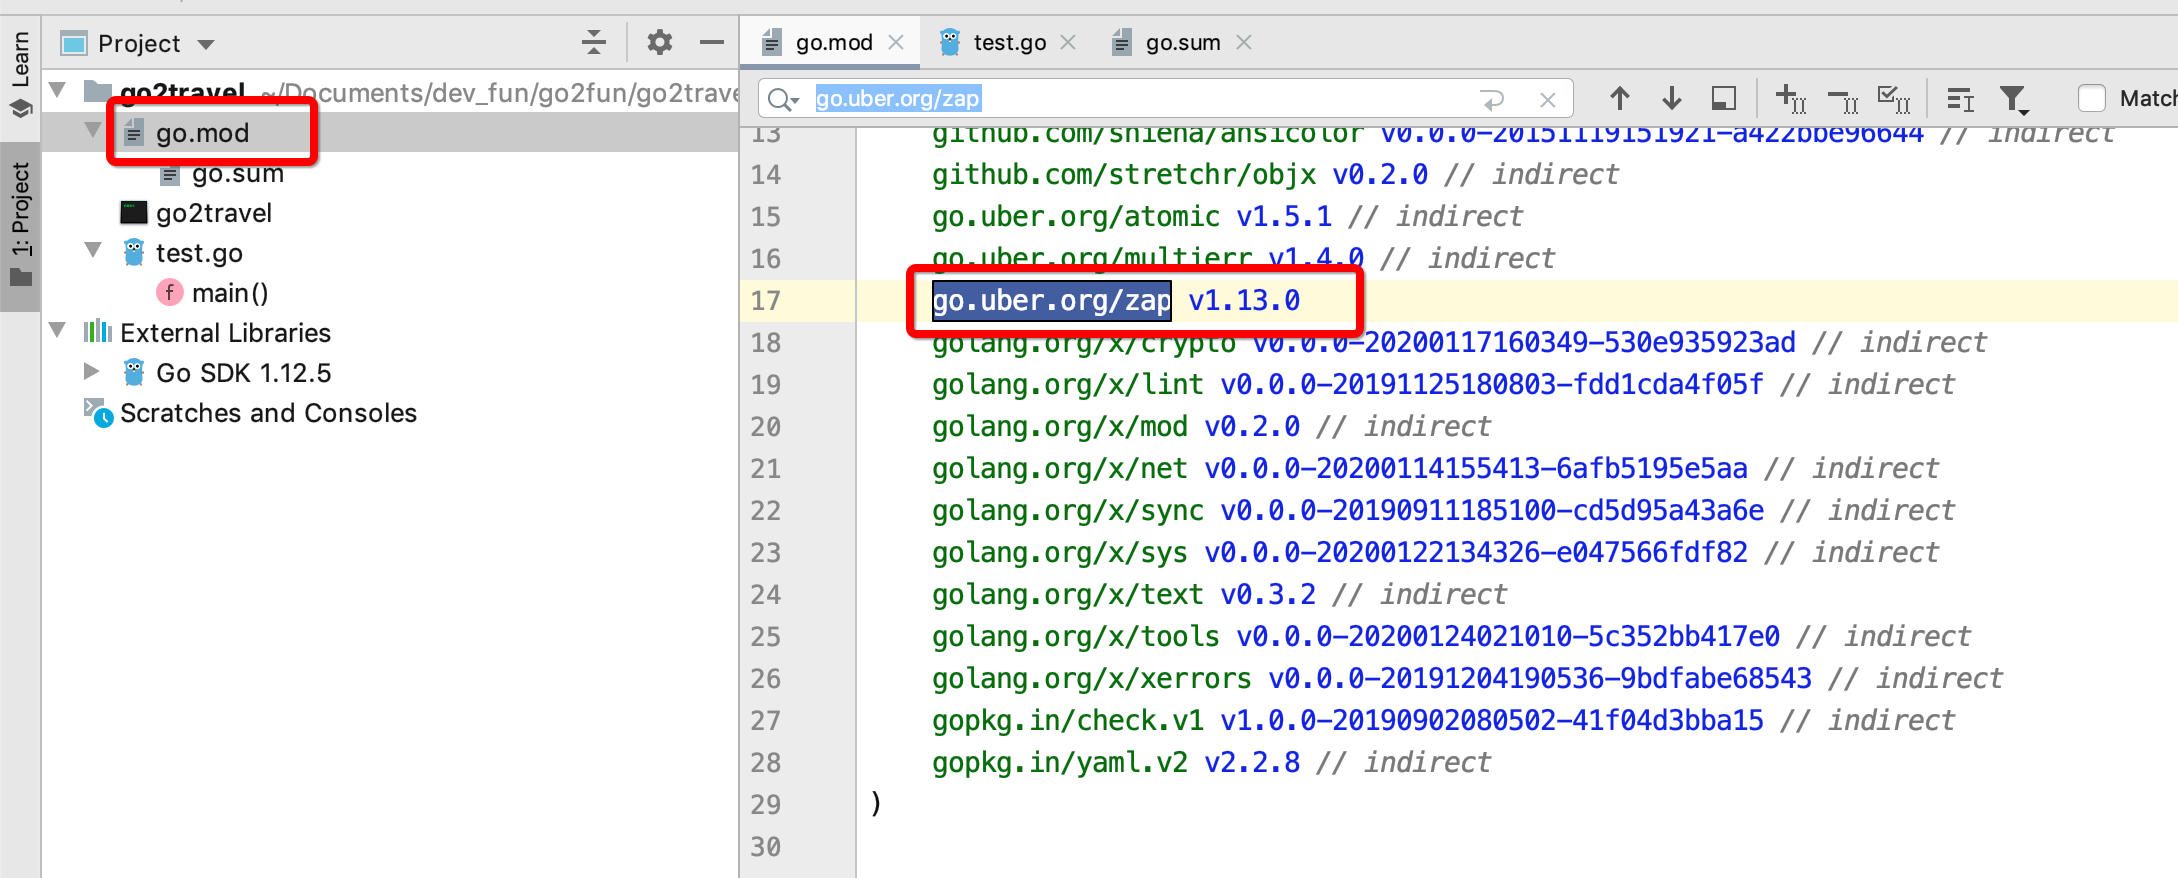Screen dimensions: 2178x878
Task: Hide the Project tool window
Action: [711, 42]
